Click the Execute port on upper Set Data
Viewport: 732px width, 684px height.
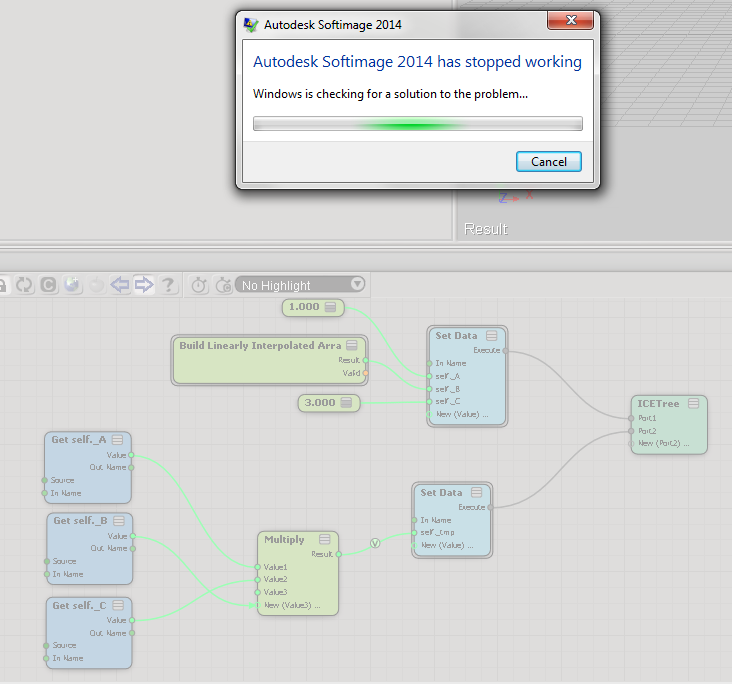tap(505, 351)
